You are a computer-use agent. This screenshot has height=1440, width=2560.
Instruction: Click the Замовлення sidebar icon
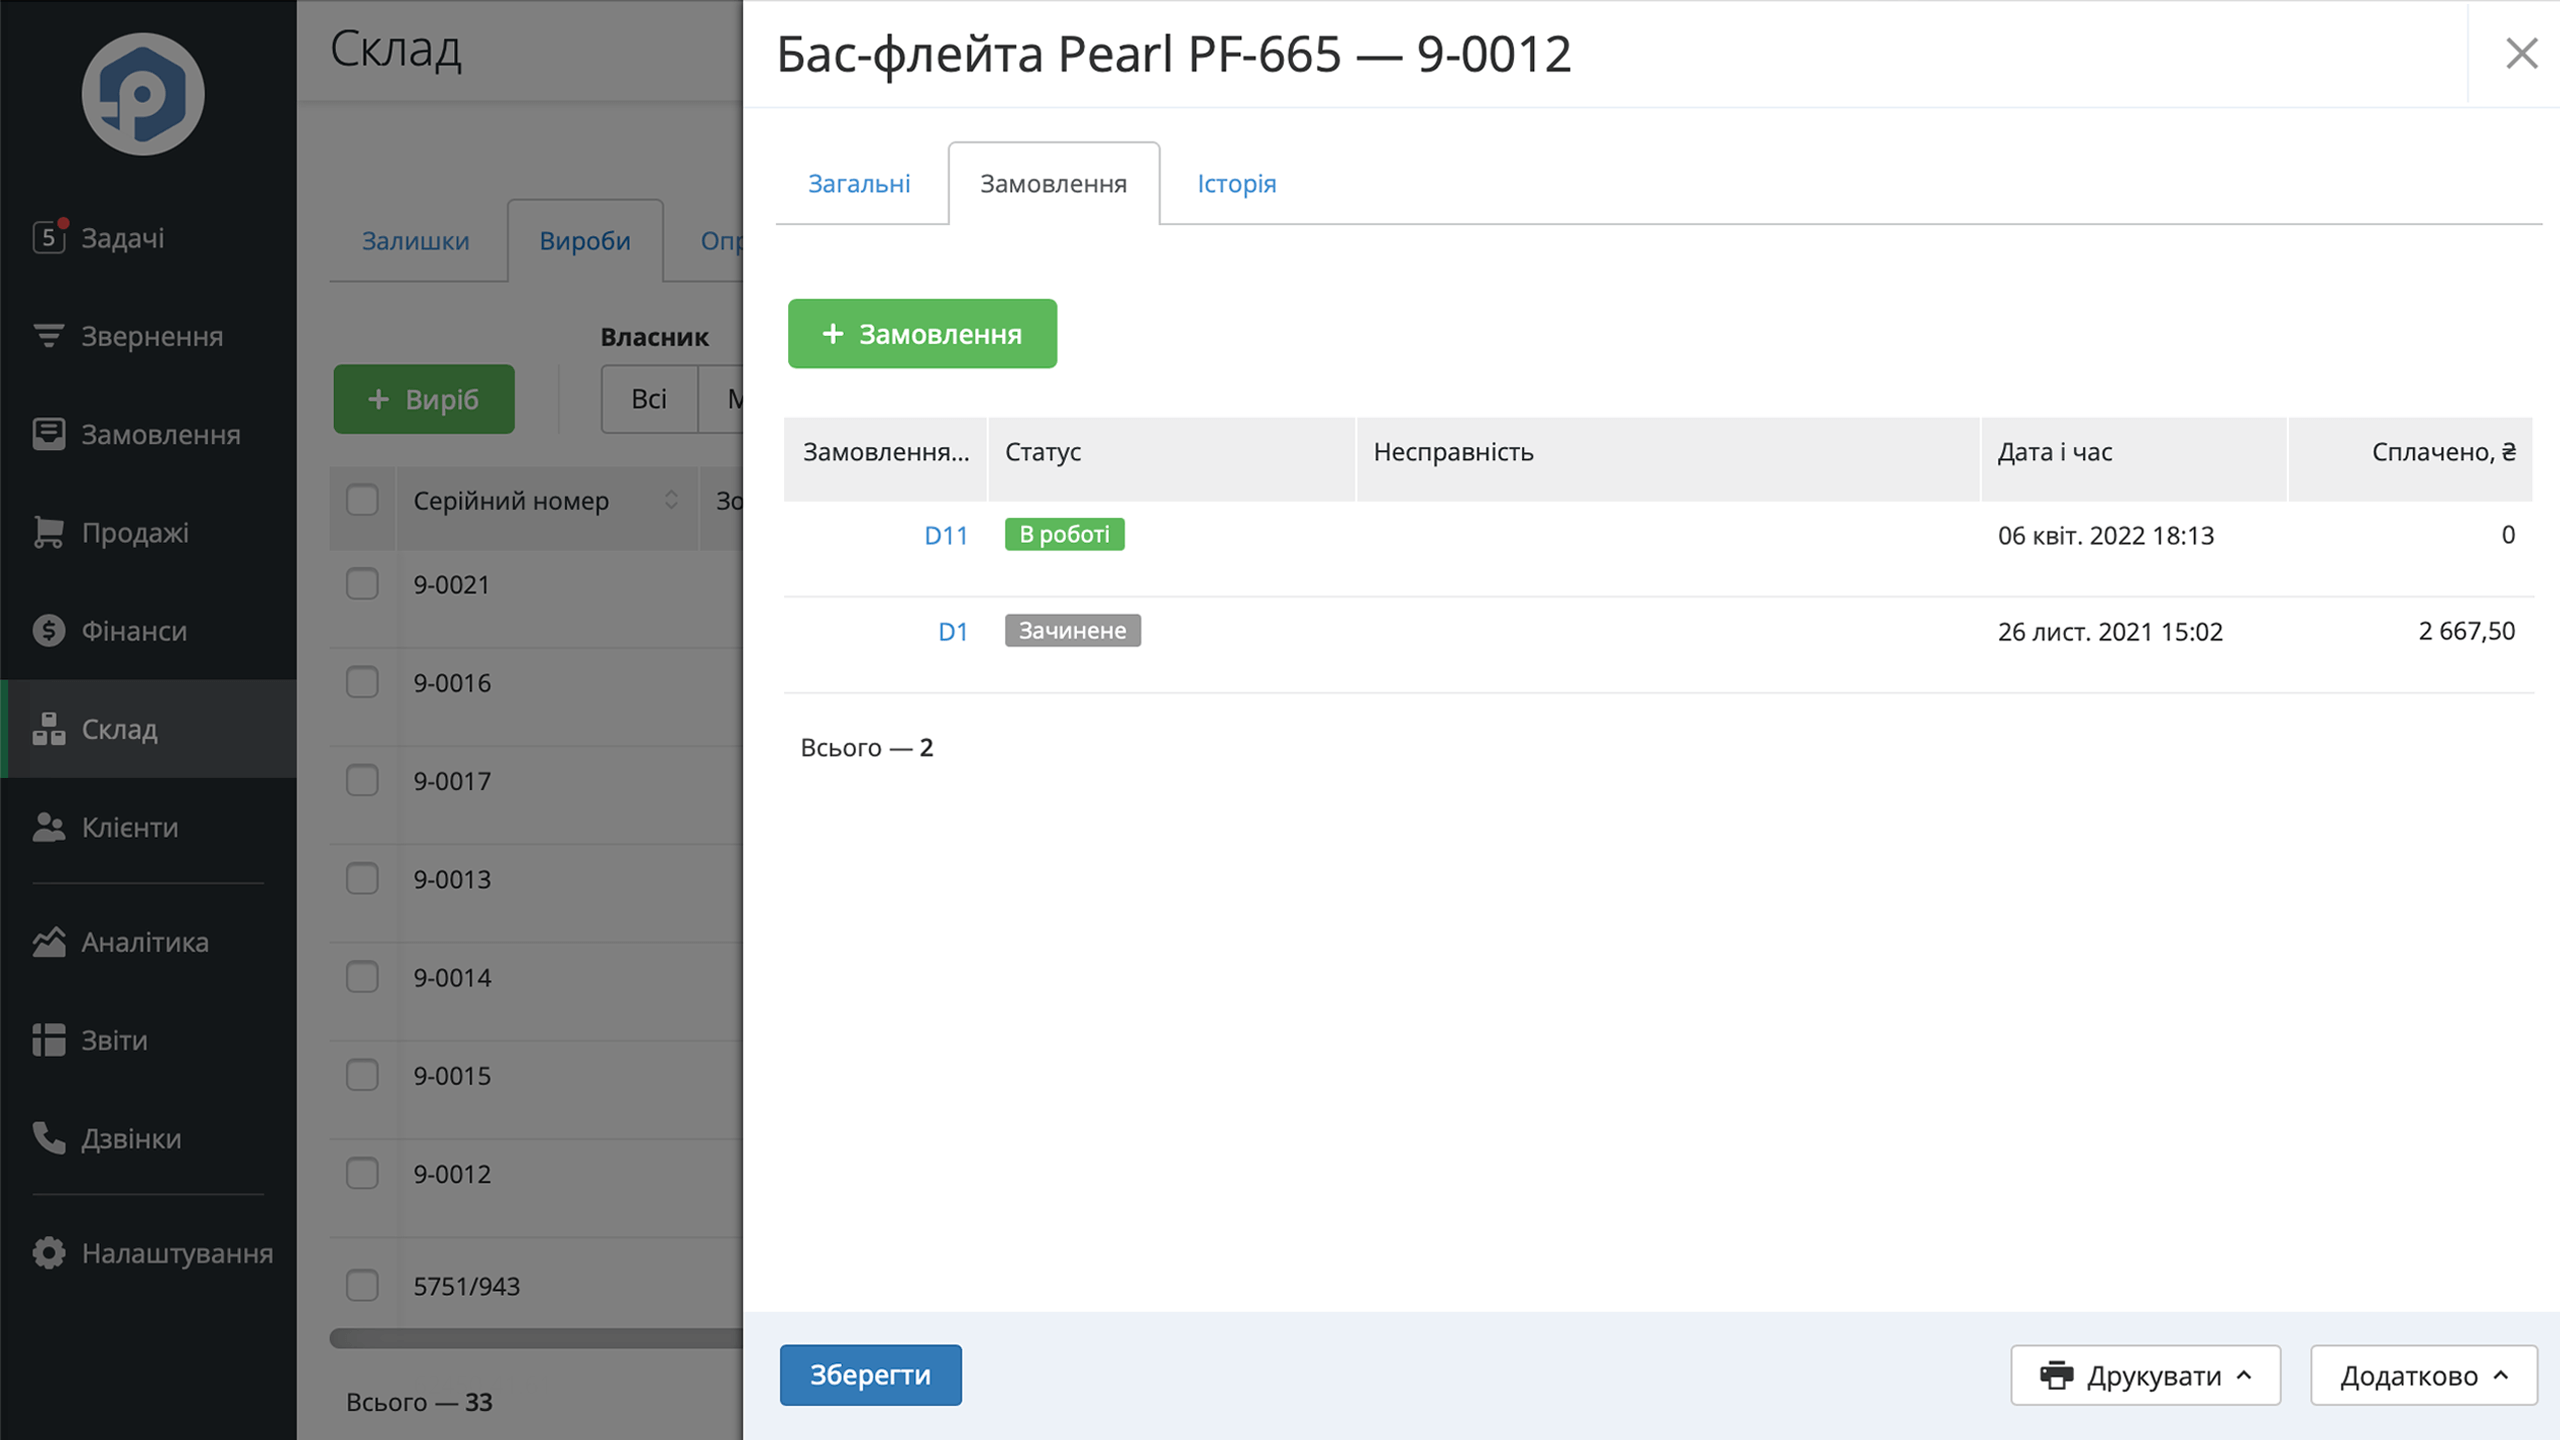[48, 434]
